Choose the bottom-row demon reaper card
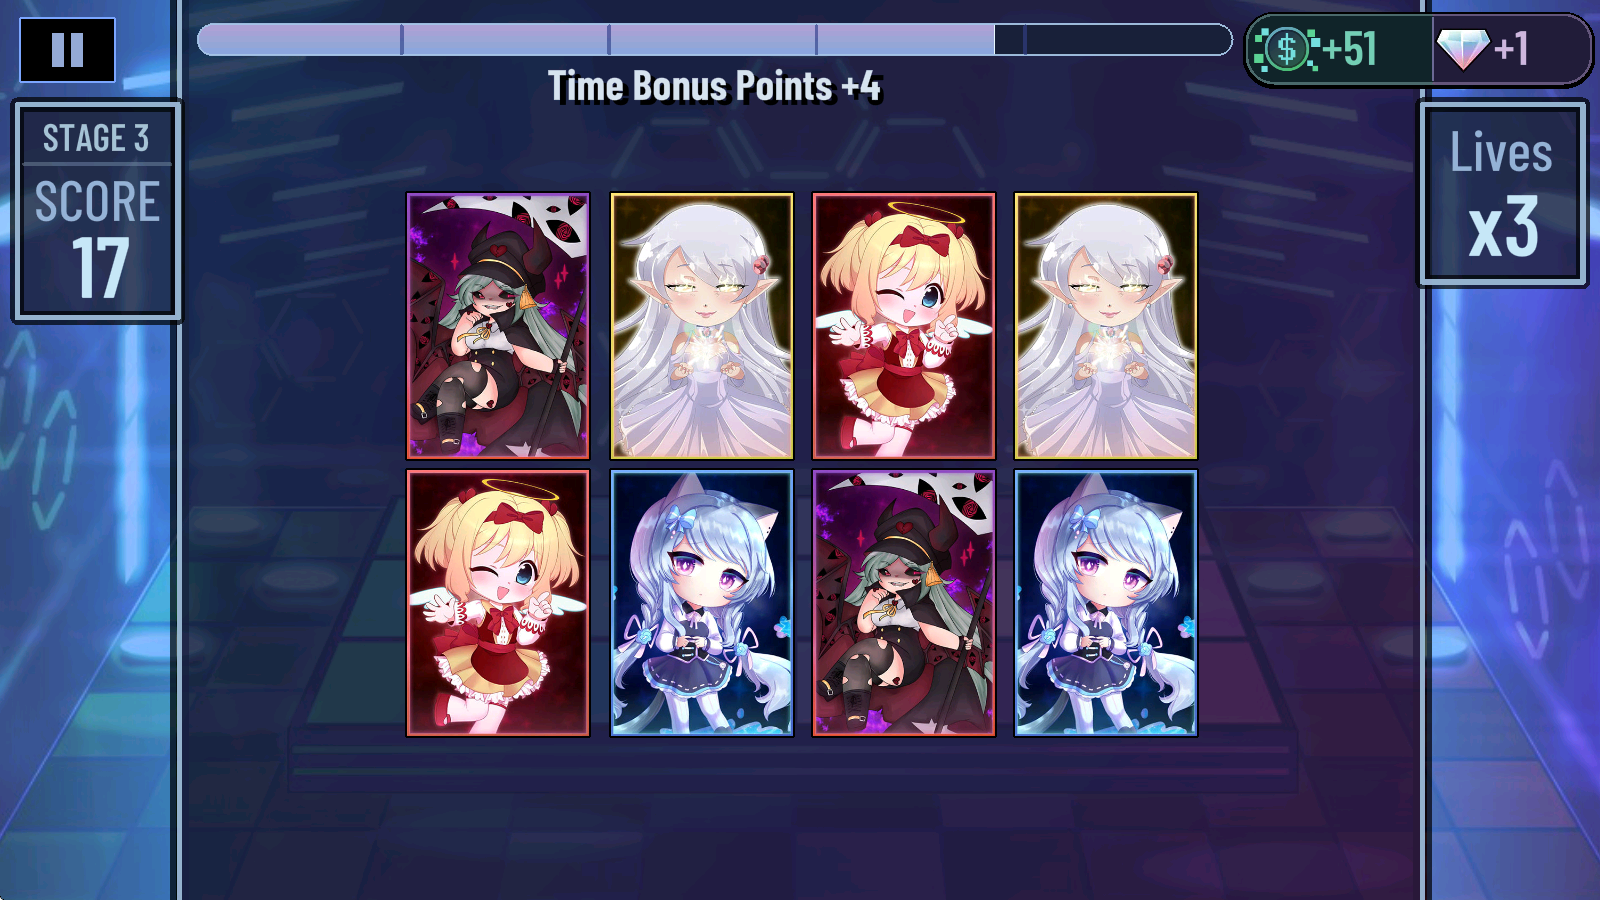Image resolution: width=1600 pixels, height=900 pixels. (904, 603)
